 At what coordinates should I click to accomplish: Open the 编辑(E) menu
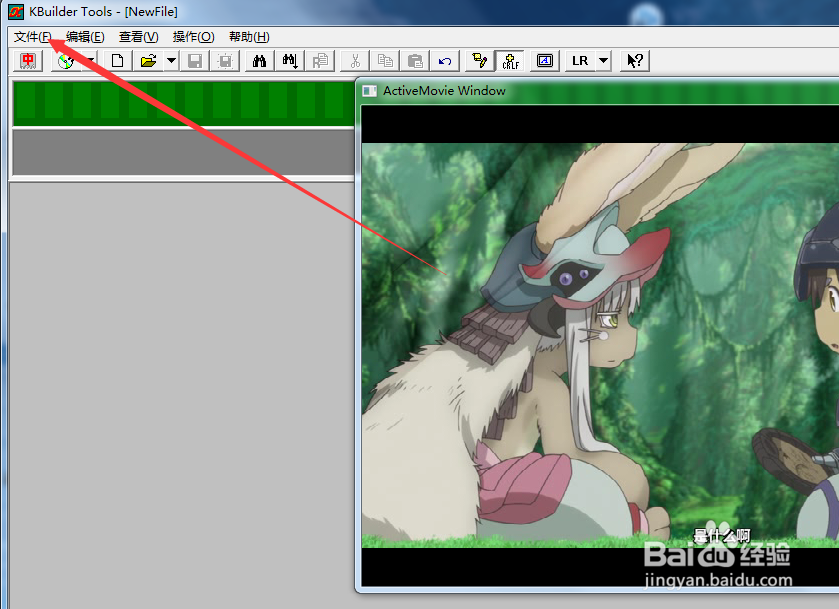[x=85, y=37]
